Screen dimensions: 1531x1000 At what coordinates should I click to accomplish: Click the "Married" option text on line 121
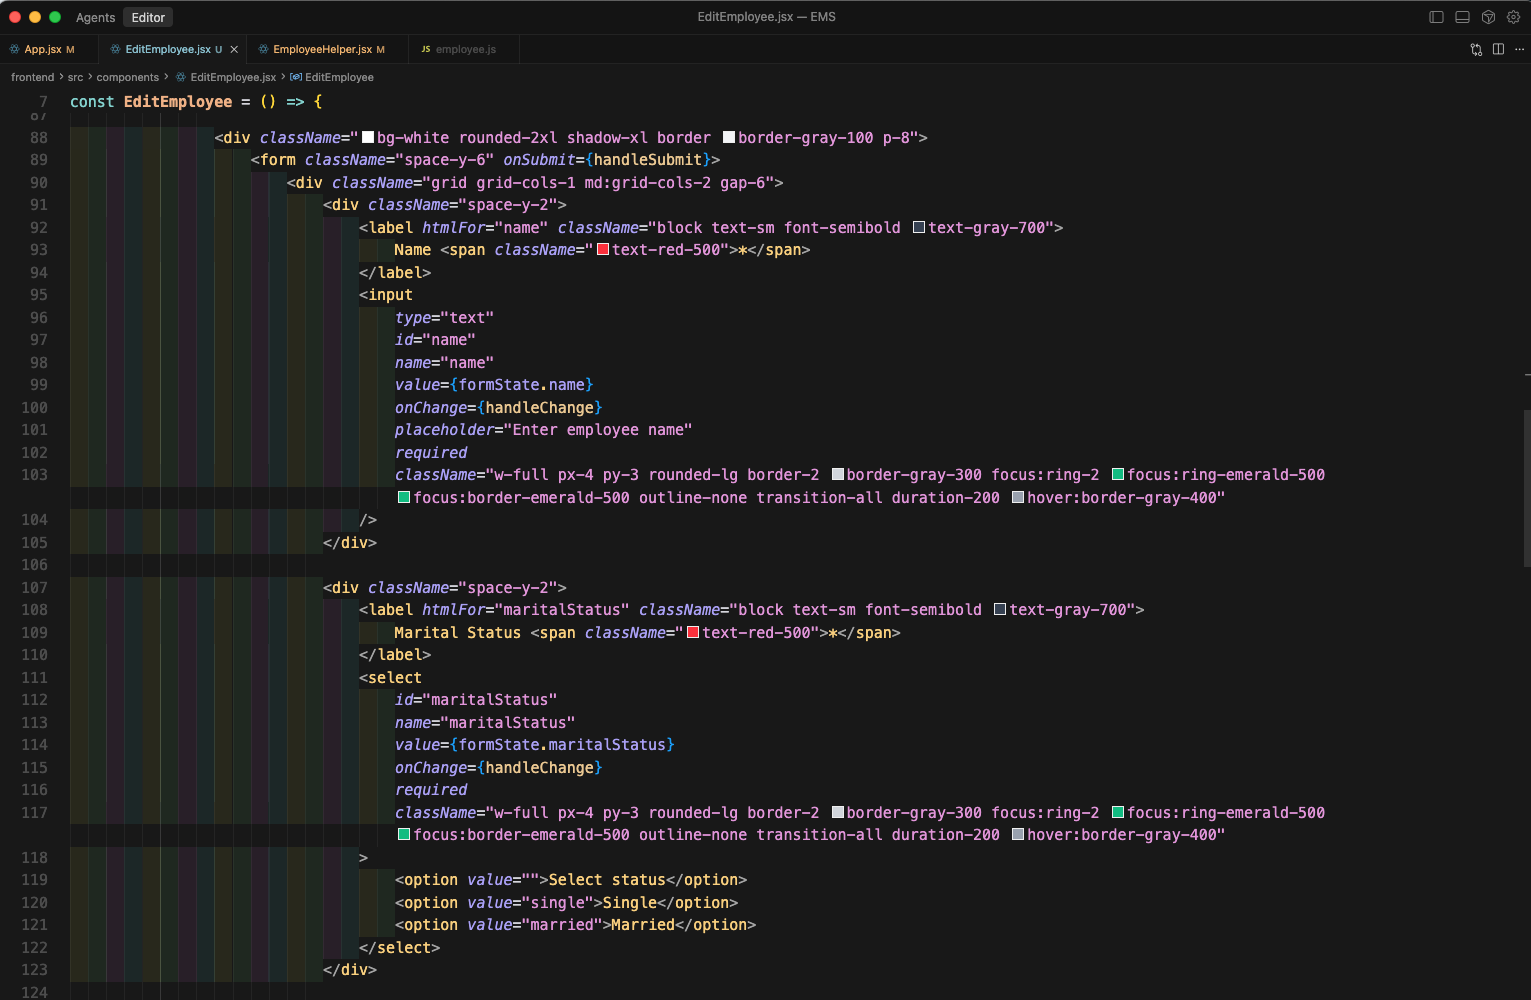643,925
